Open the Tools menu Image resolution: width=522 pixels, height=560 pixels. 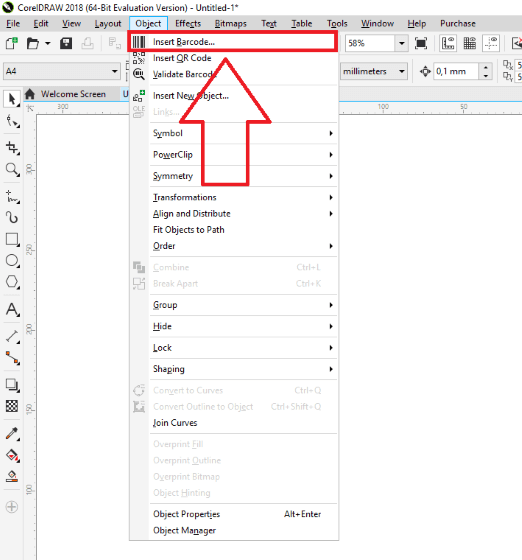(x=337, y=24)
